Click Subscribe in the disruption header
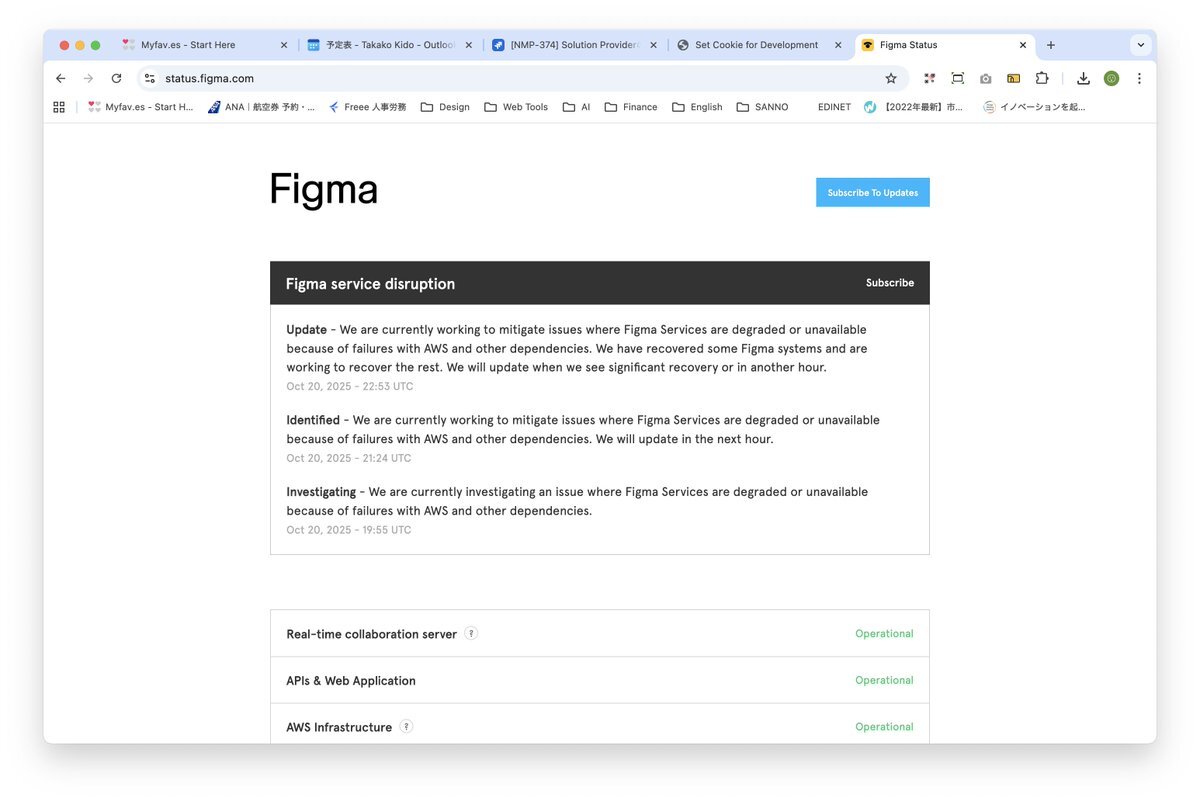Image resolution: width=1200 pixels, height=801 pixels. coord(890,283)
